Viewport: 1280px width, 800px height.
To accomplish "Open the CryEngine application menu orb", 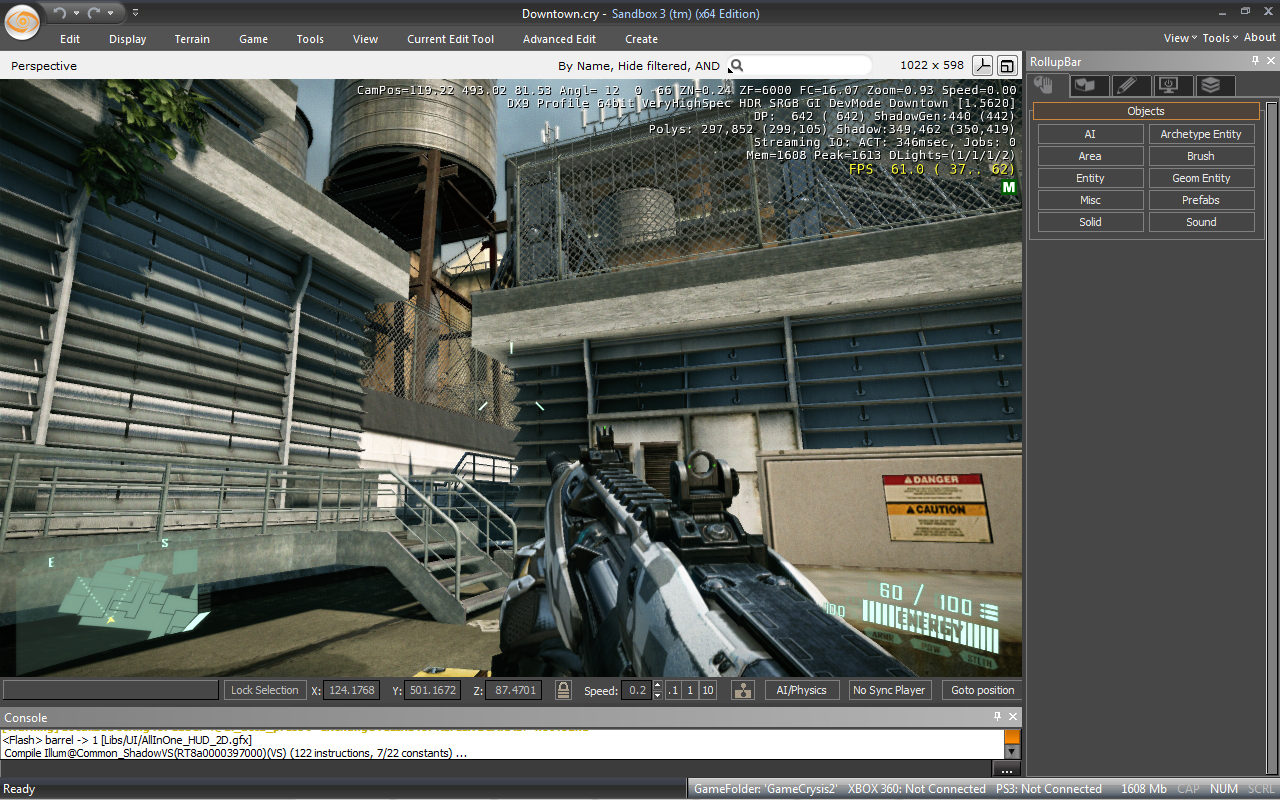I will pyautogui.click(x=22, y=20).
